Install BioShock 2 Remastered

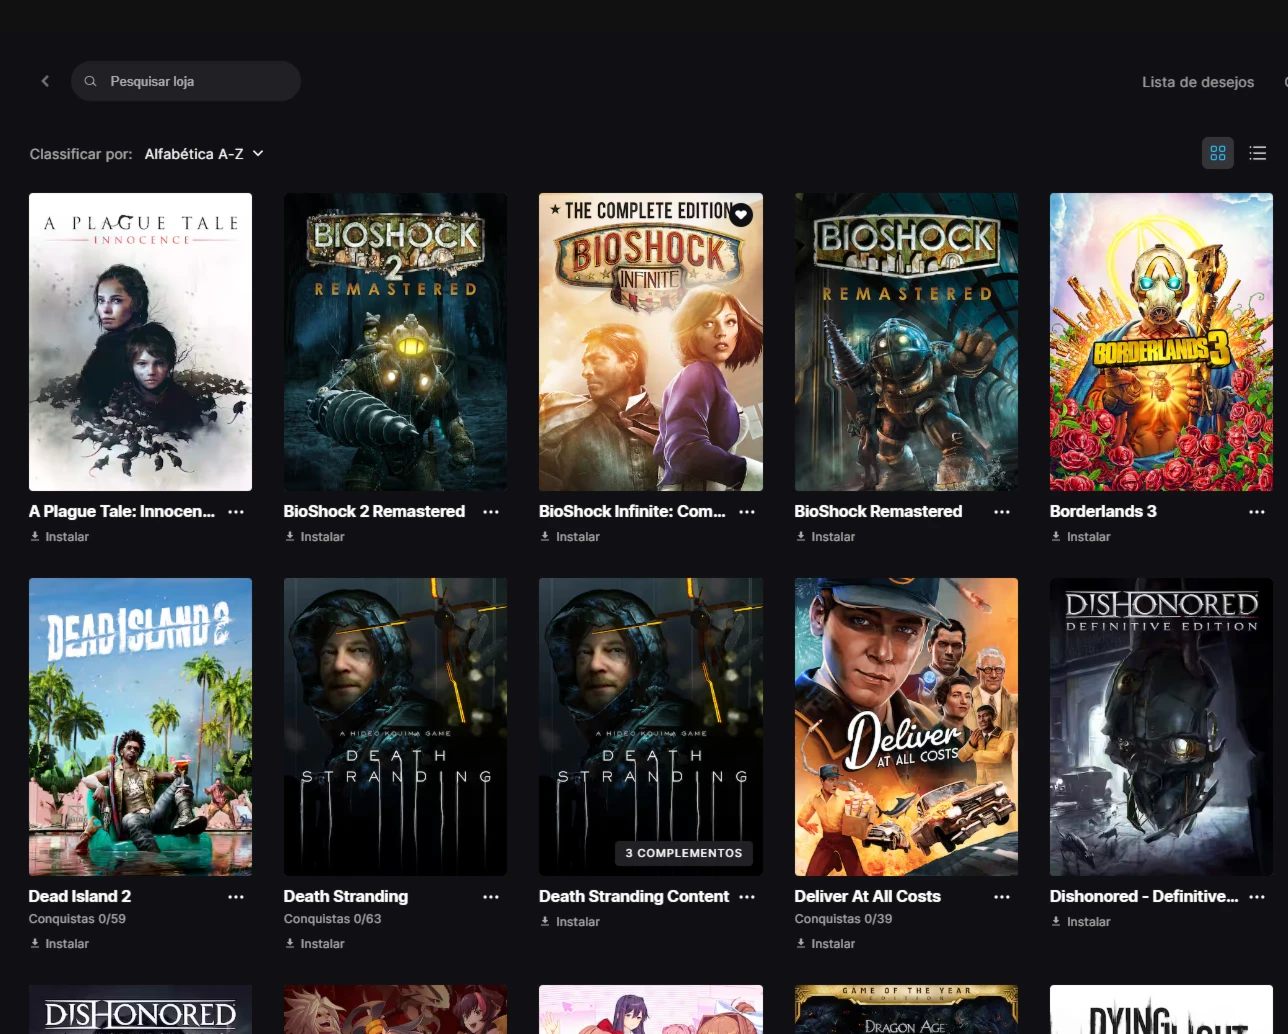[314, 537]
